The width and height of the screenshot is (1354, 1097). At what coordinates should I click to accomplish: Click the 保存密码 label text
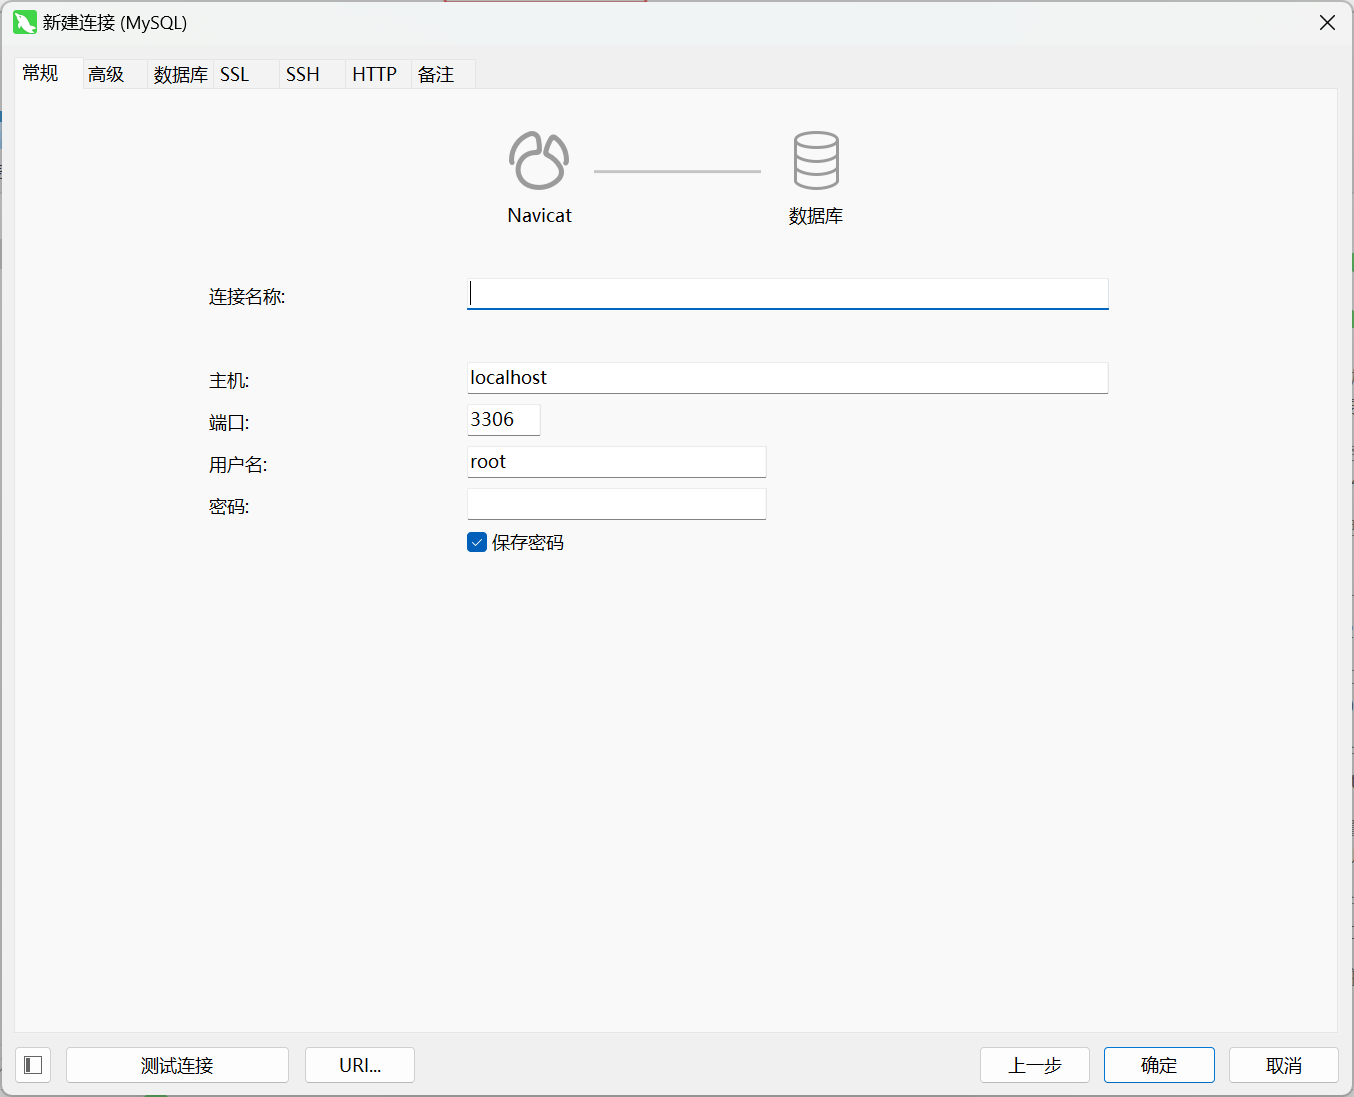click(x=528, y=542)
